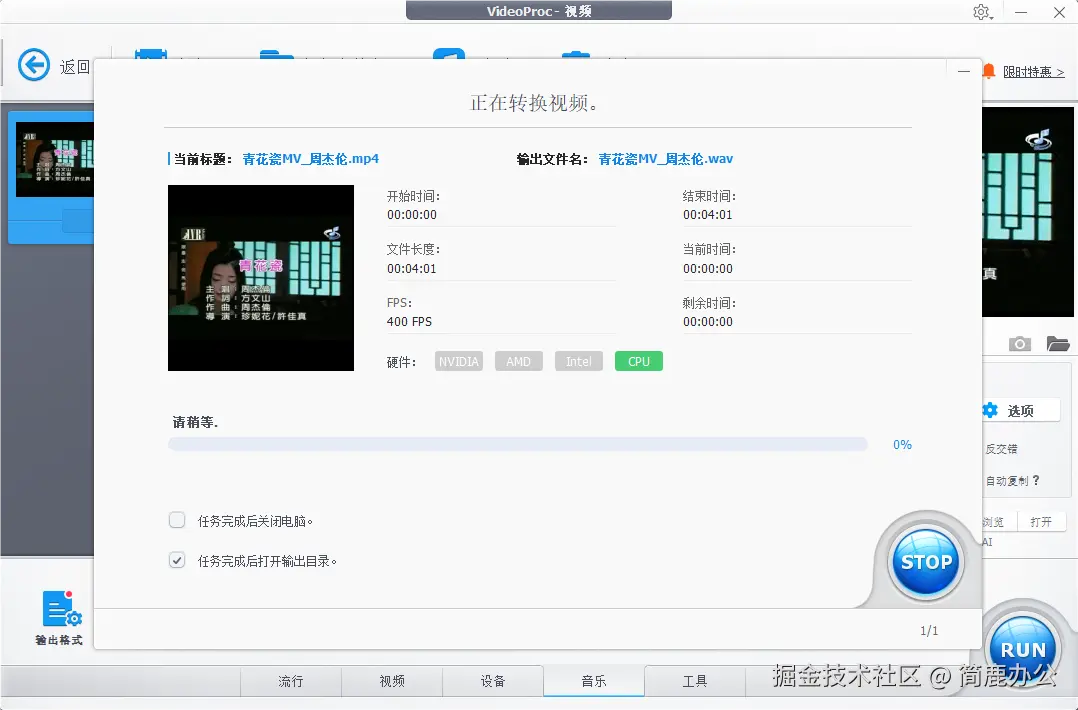Open the settings gear in the title bar

pyautogui.click(x=981, y=12)
